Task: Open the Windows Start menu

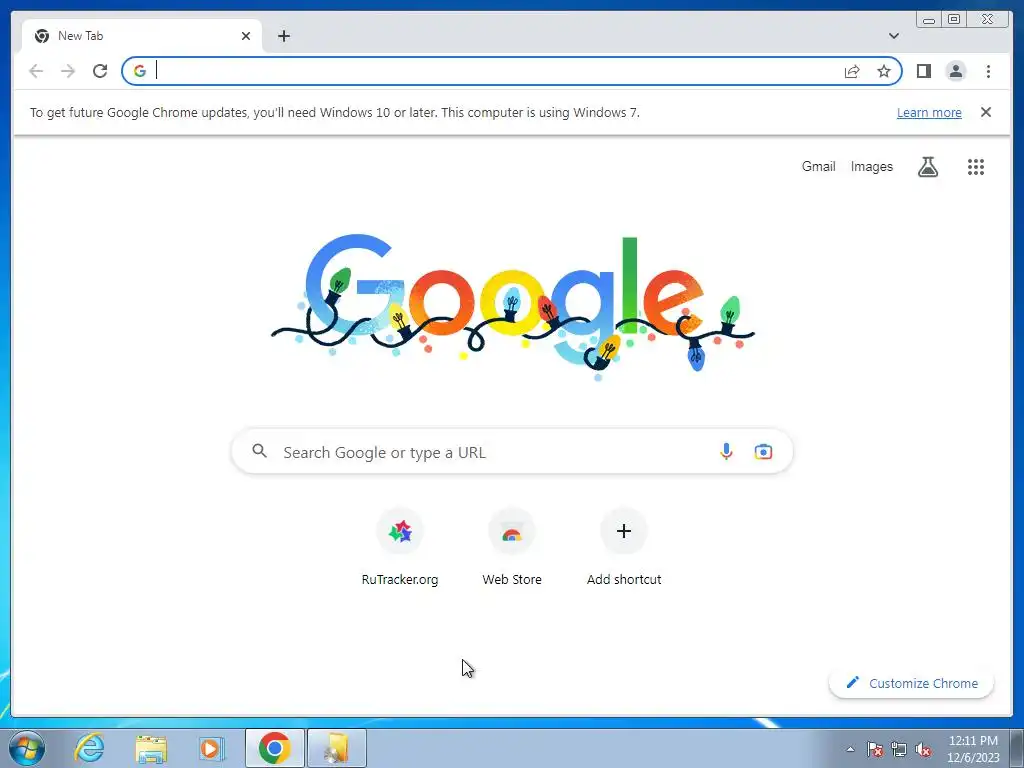Action: coord(27,748)
